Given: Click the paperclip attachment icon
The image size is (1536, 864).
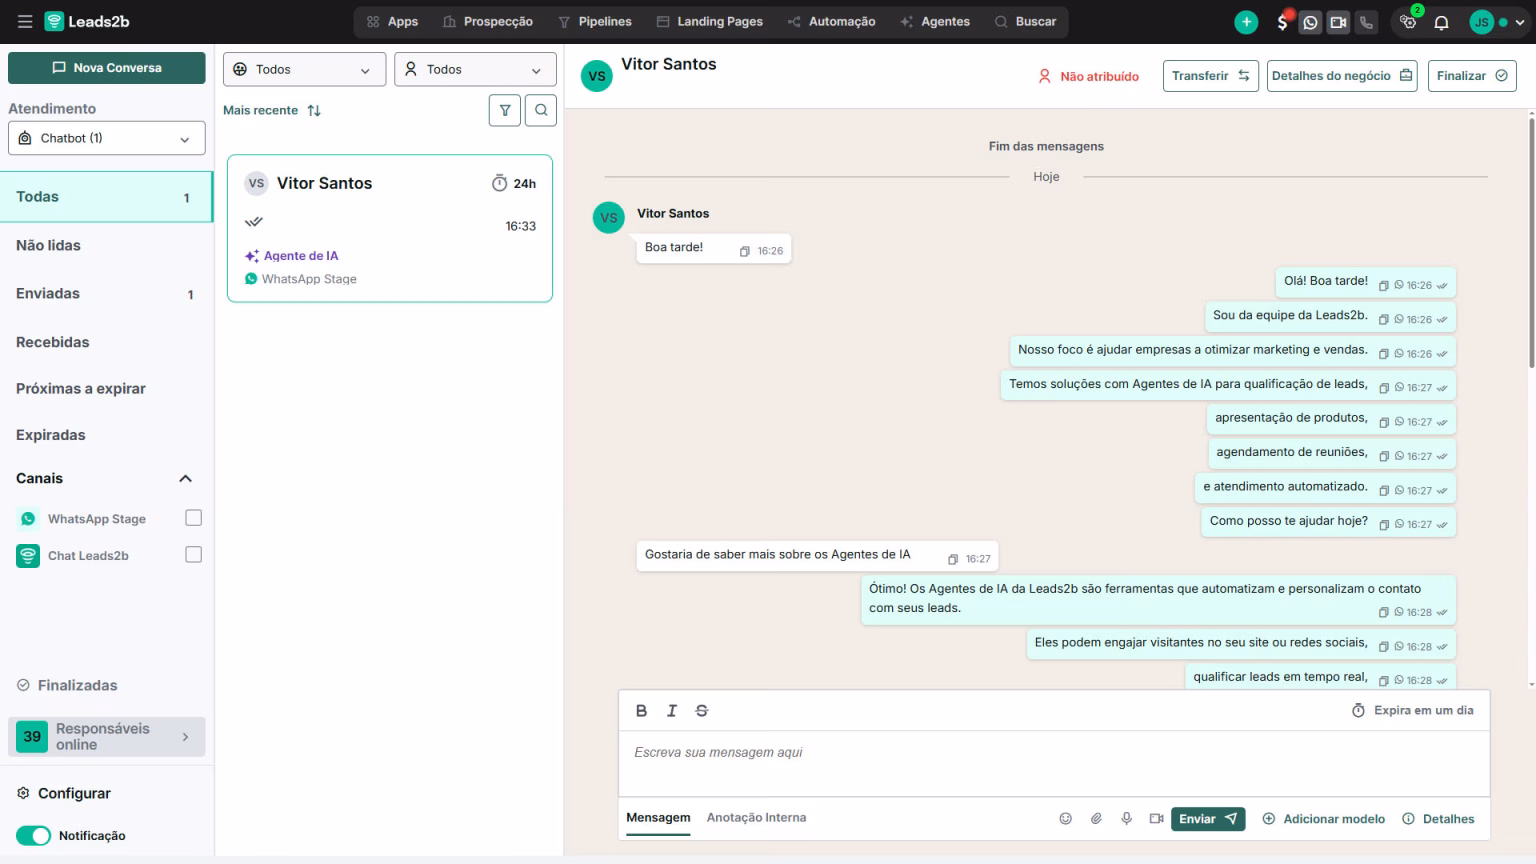Looking at the screenshot, I should tap(1096, 818).
